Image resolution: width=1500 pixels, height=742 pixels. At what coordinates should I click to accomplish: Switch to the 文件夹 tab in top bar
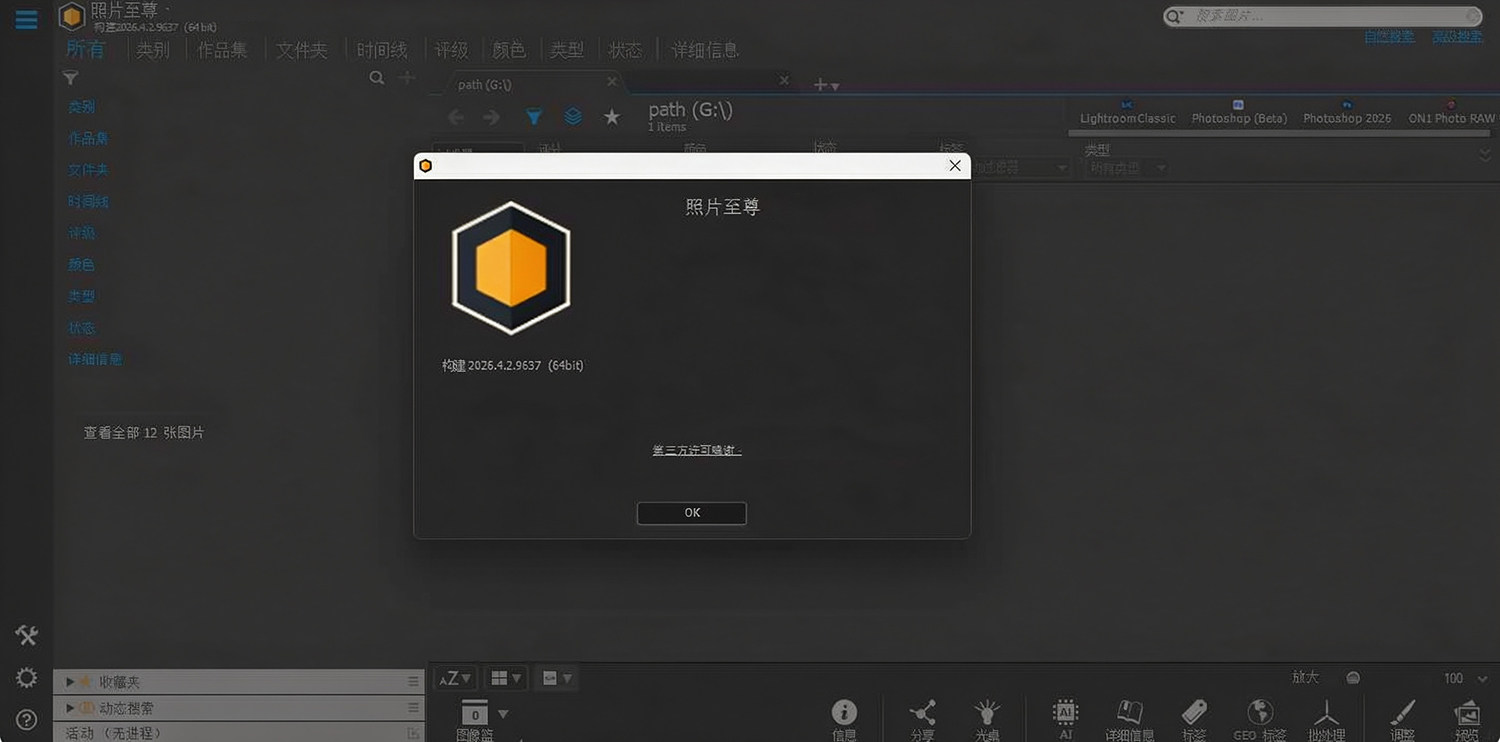(x=302, y=49)
